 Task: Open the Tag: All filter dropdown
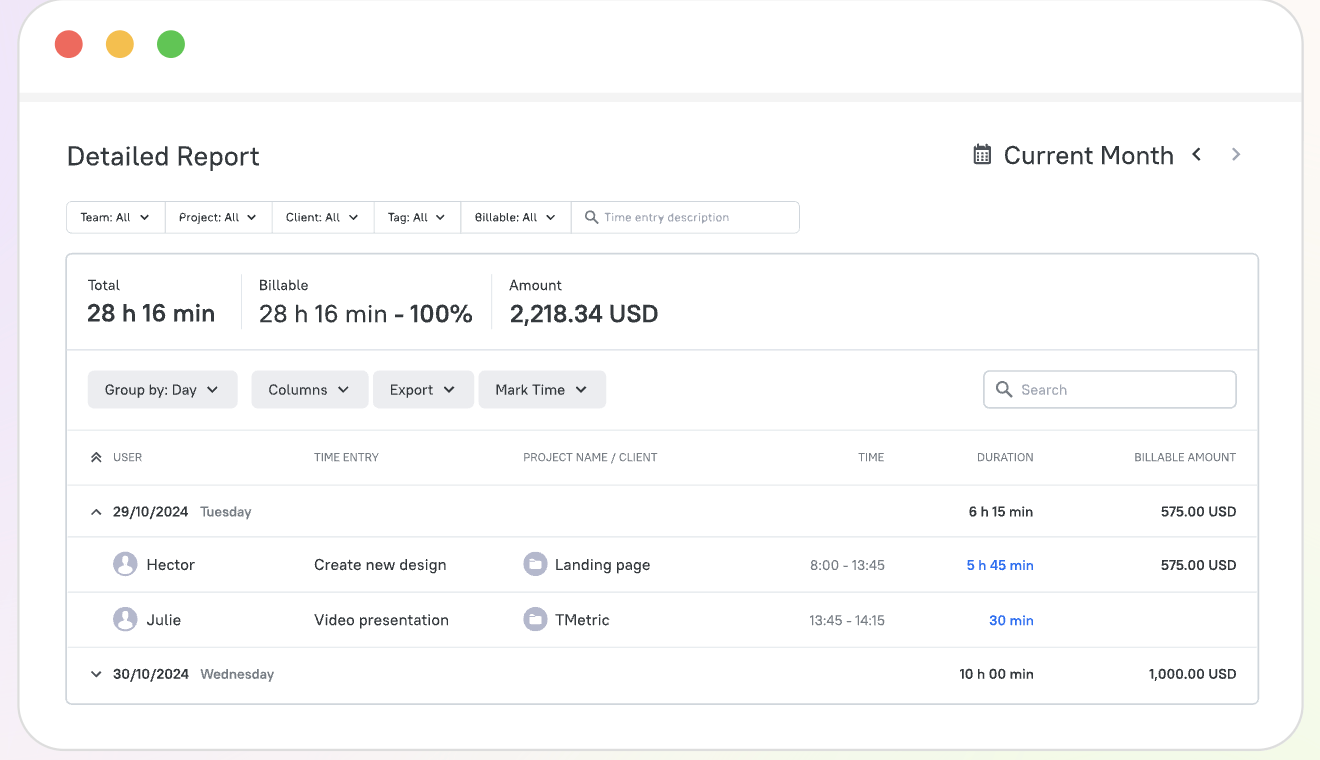point(417,217)
